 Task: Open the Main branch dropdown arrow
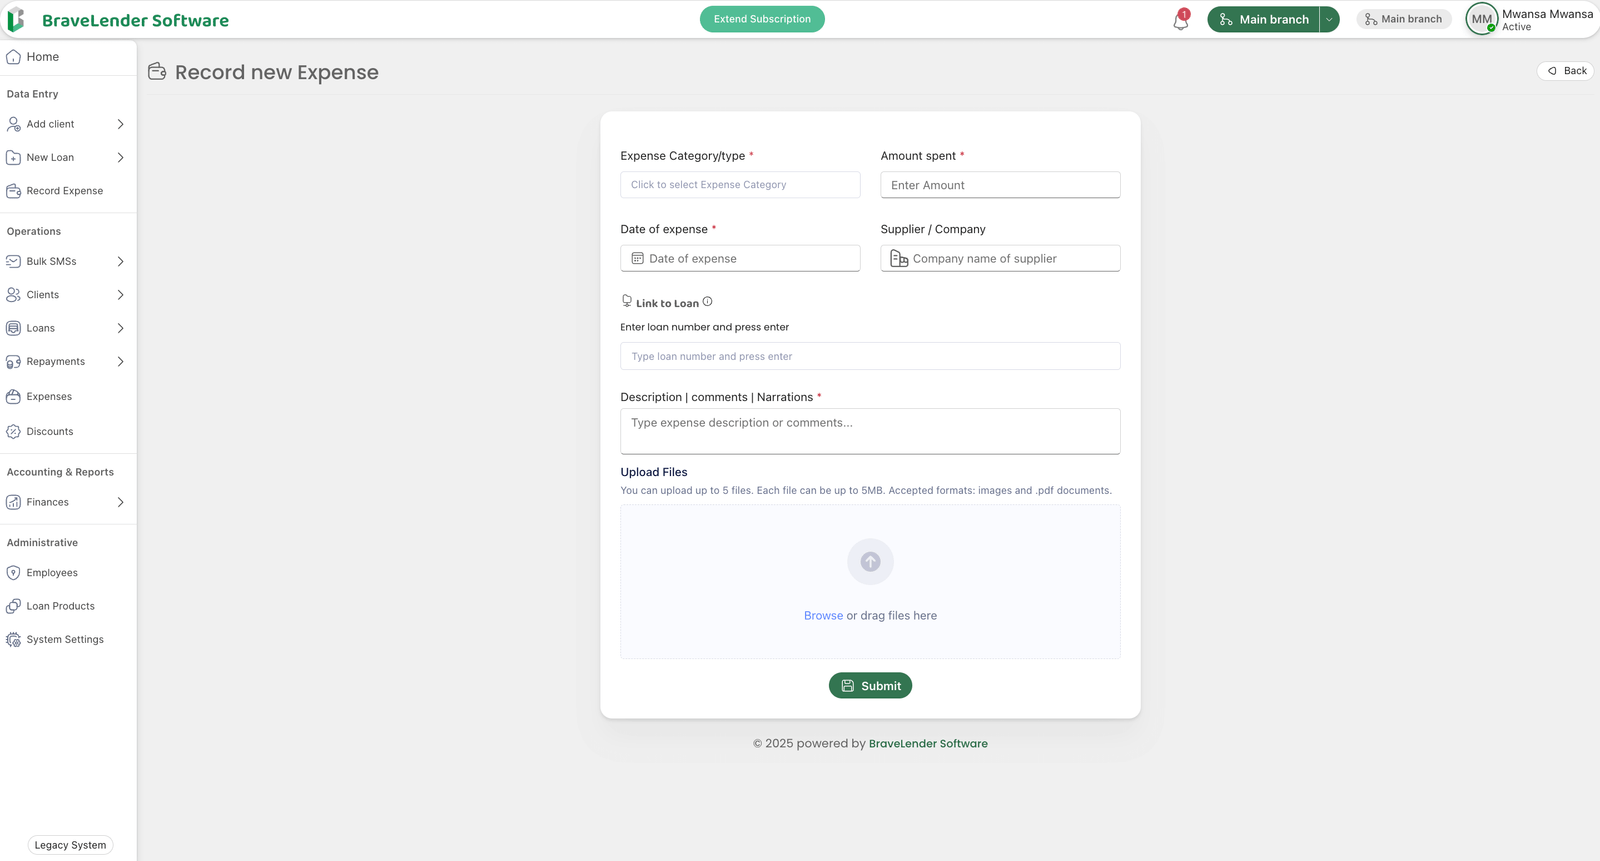[x=1329, y=20]
